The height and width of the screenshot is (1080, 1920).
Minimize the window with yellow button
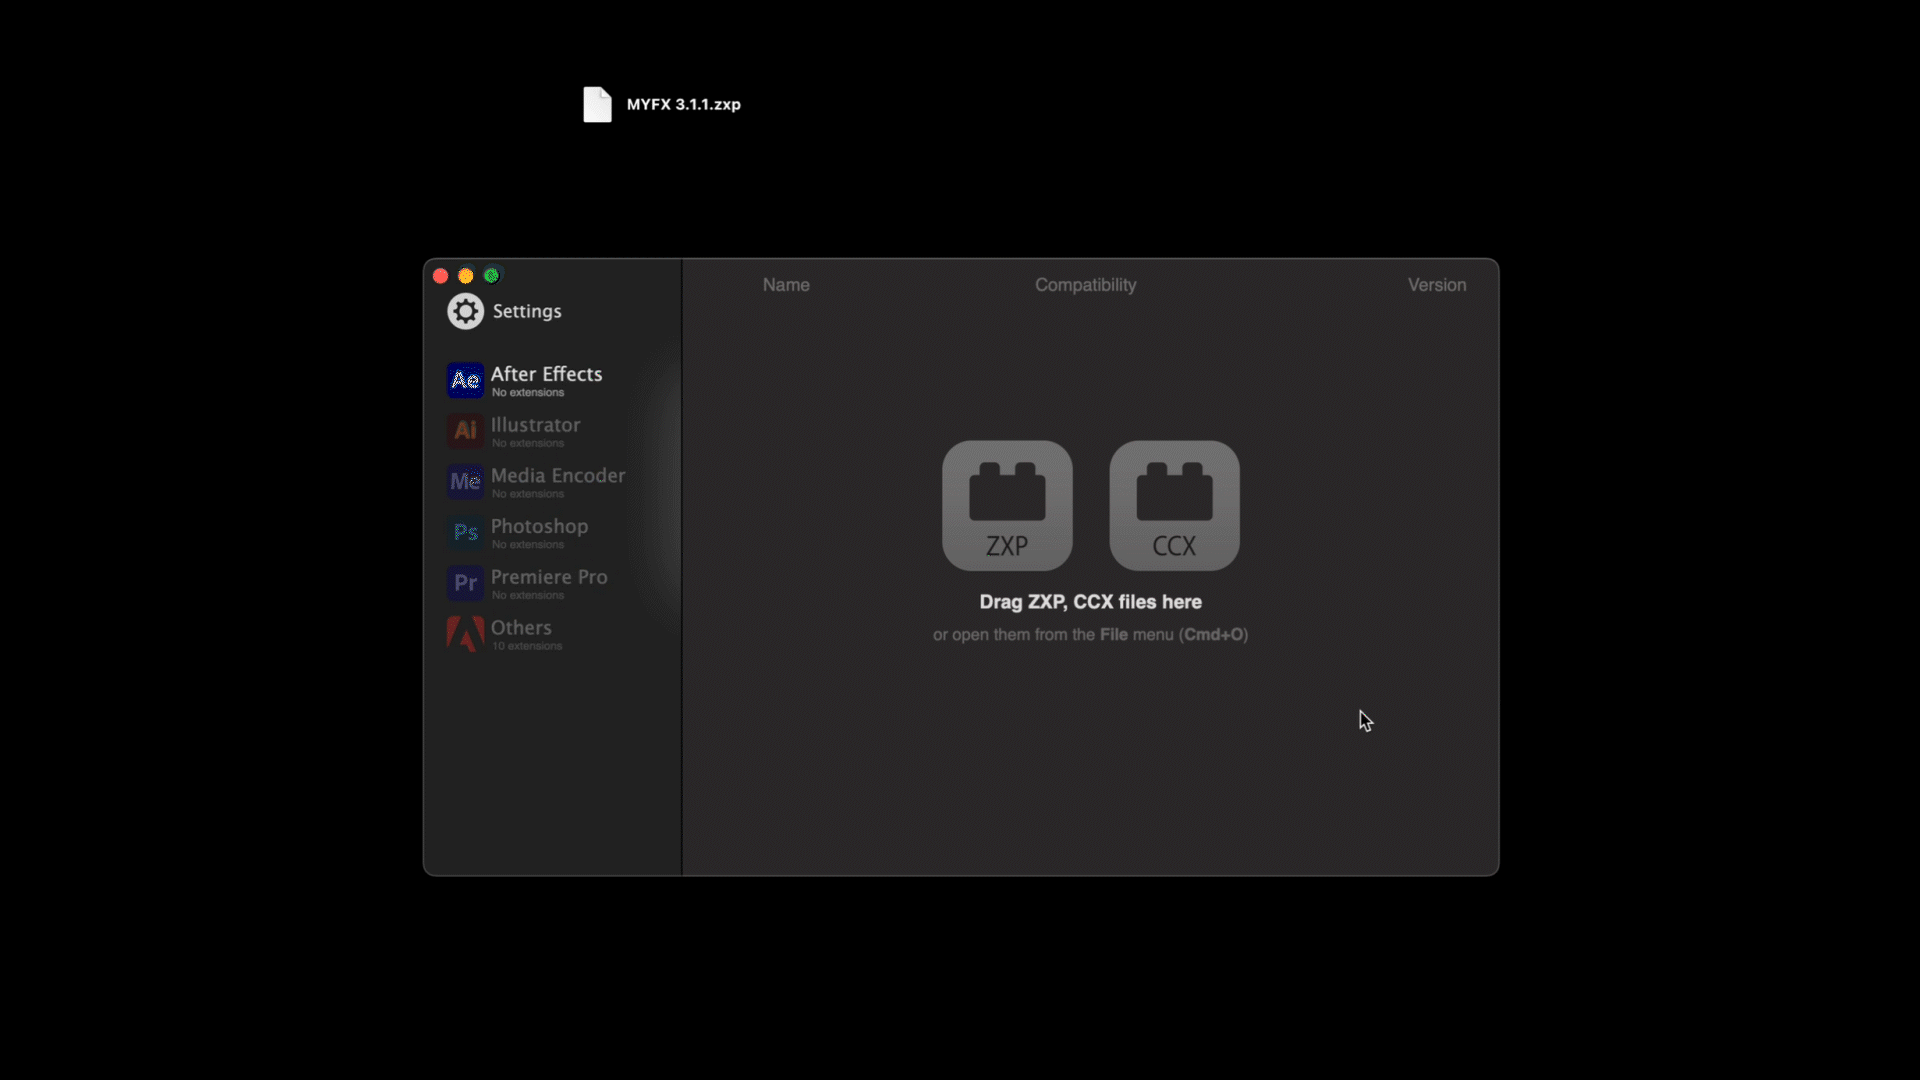click(466, 276)
